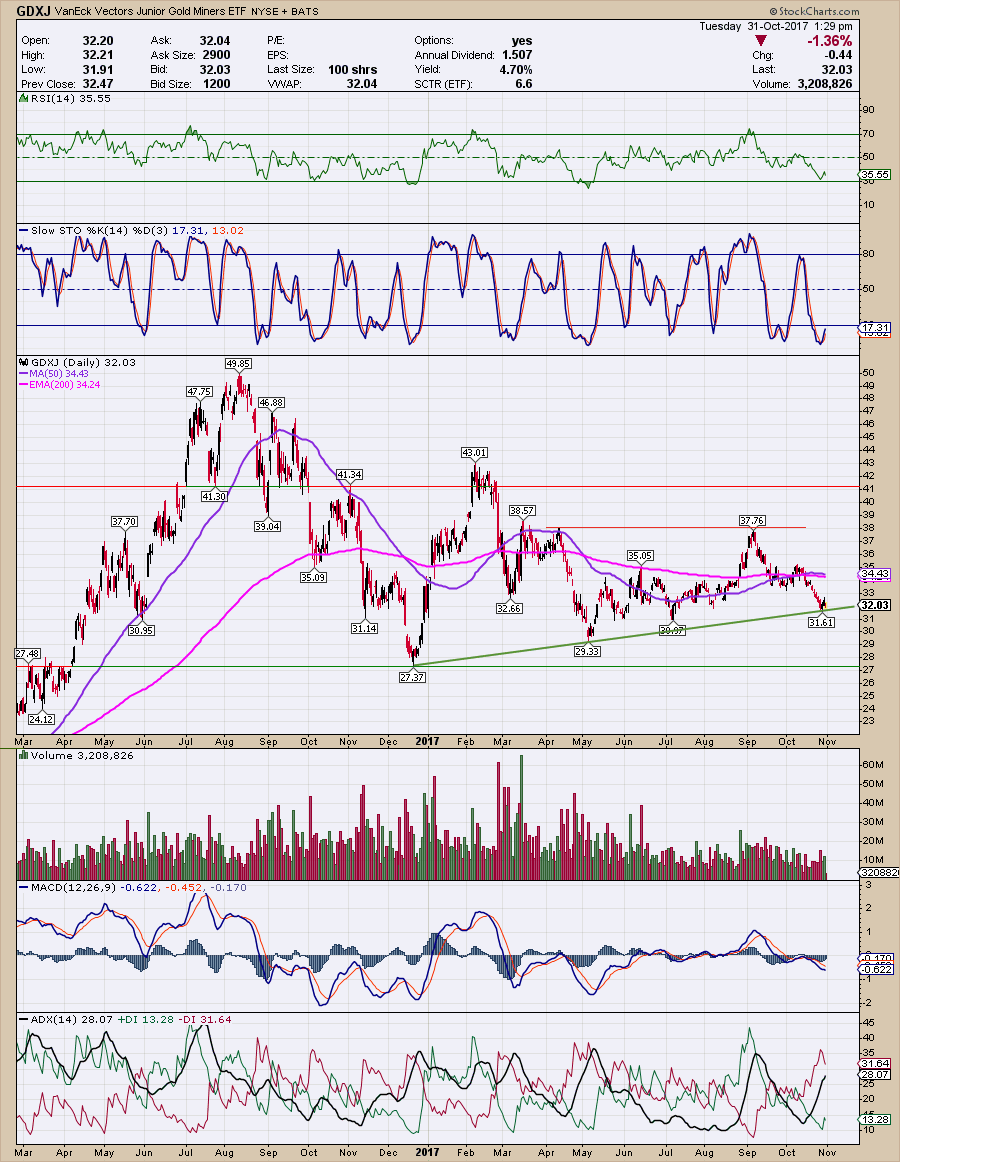This screenshot has height=1162, width=1000.
Task: Click the 27.48 price label
Action: (x=27, y=654)
